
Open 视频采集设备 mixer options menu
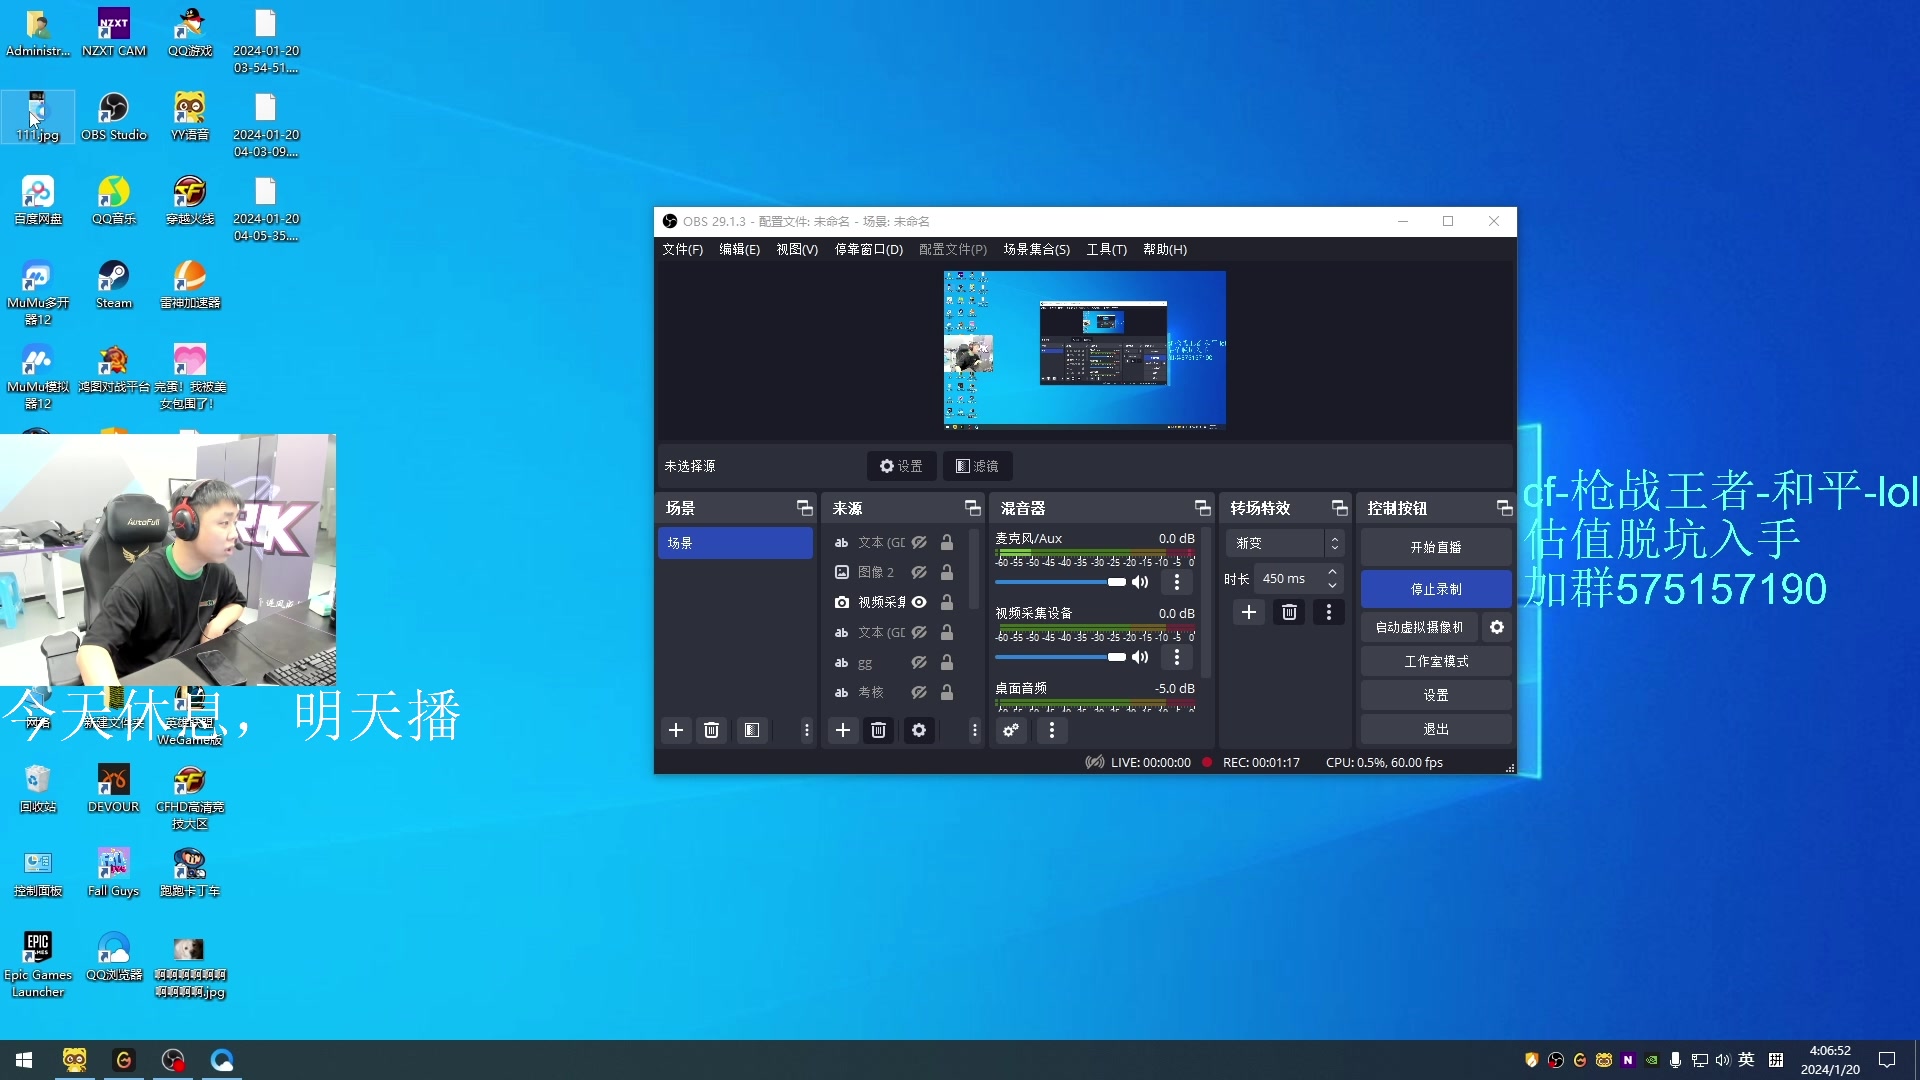1177,657
